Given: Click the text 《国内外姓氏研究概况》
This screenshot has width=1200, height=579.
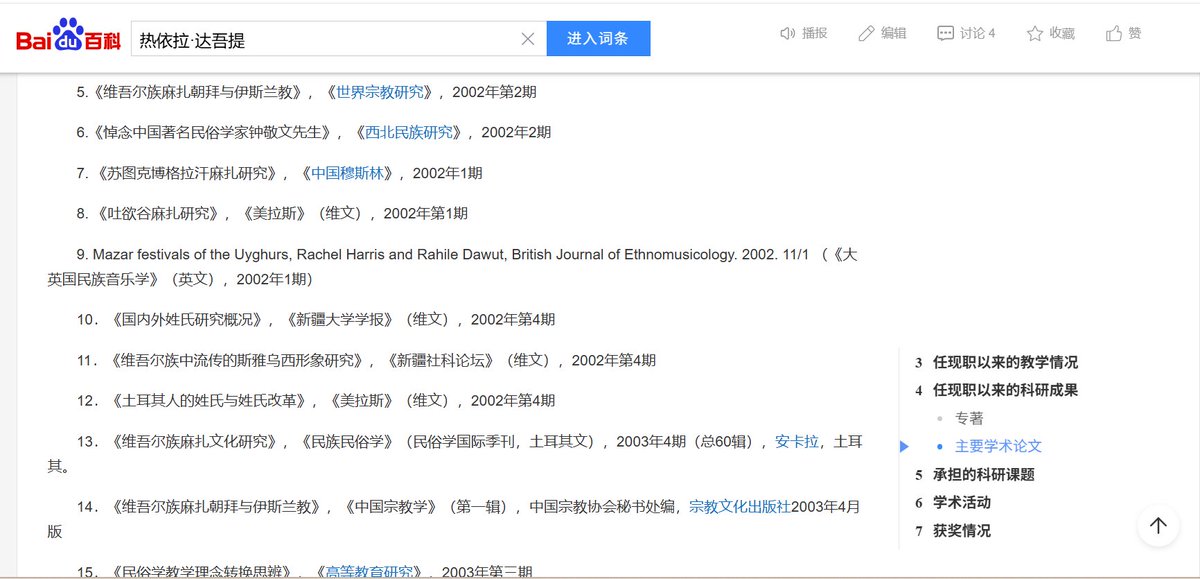Looking at the screenshot, I should pyautogui.click(x=189, y=320).
